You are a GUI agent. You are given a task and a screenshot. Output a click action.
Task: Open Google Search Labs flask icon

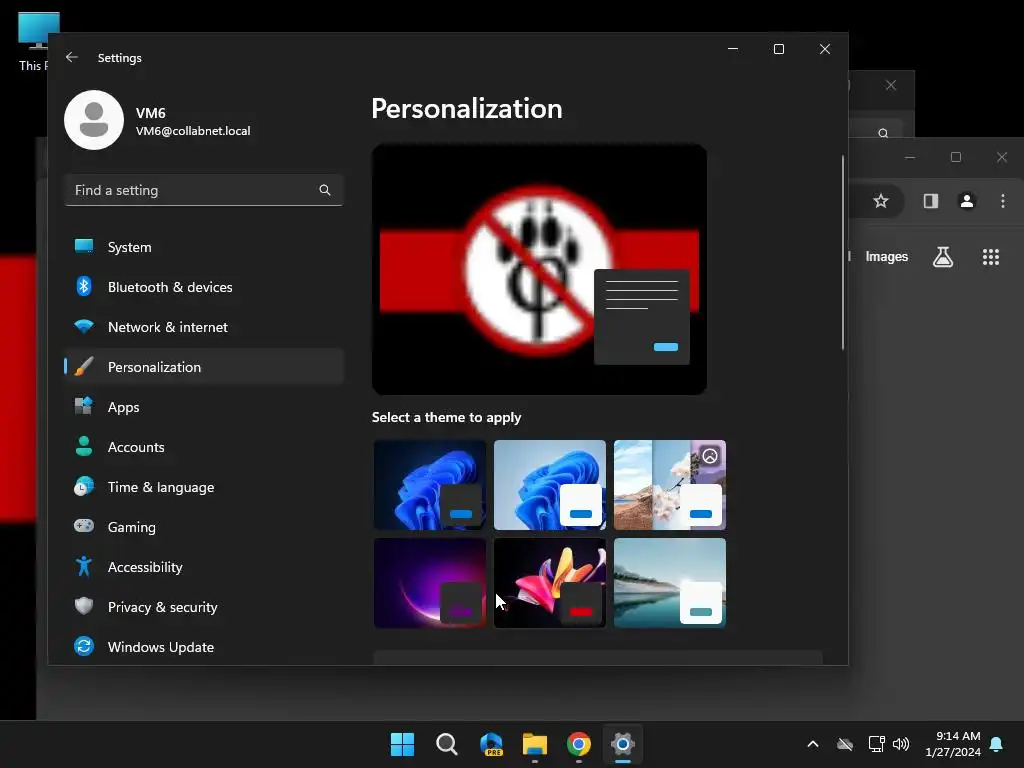click(943, 257)
